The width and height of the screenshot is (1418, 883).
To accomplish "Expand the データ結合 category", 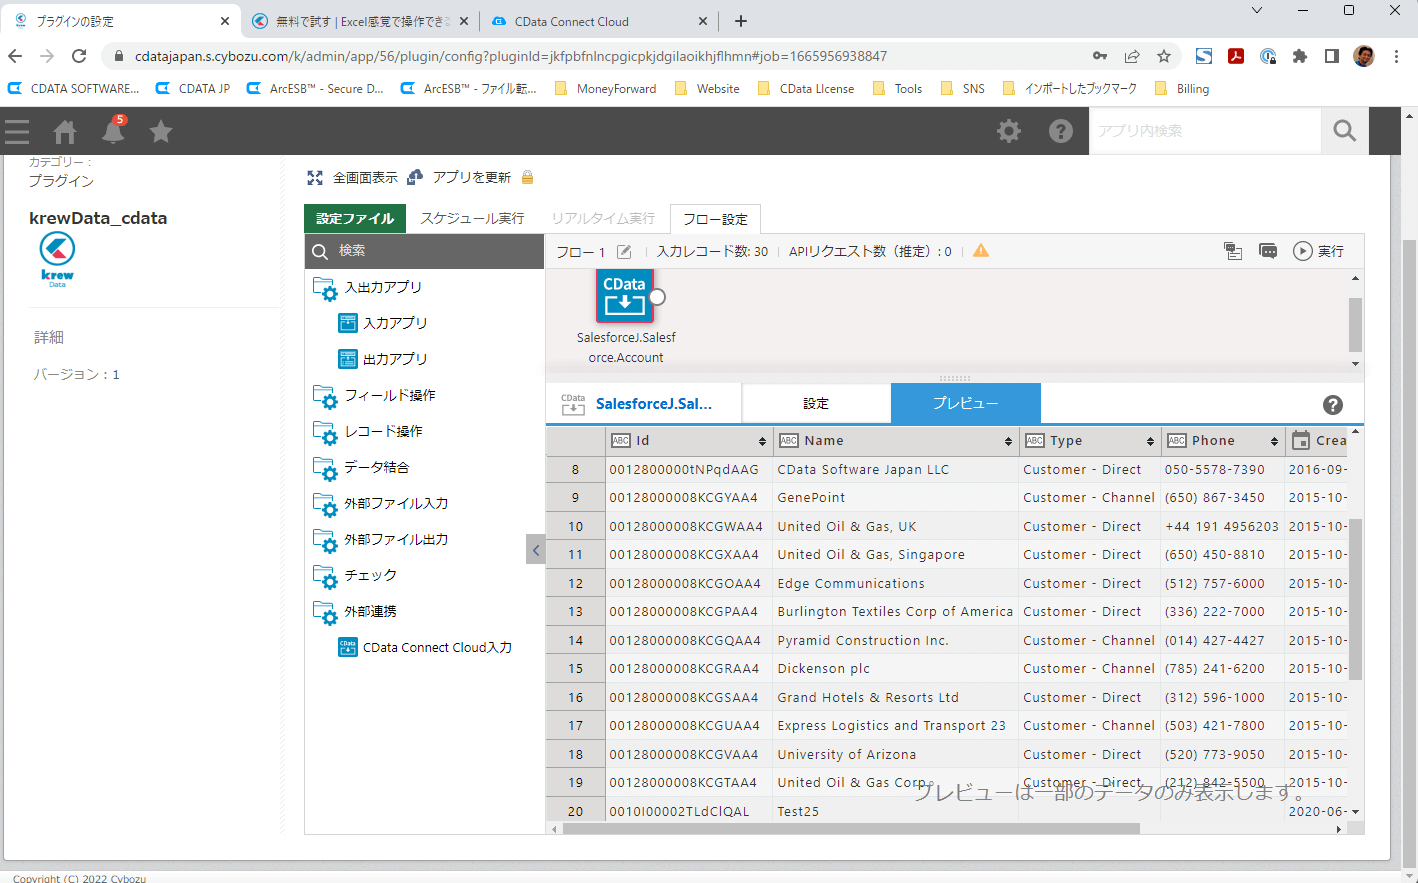I will pyautogui.click(x=376, y=468).
